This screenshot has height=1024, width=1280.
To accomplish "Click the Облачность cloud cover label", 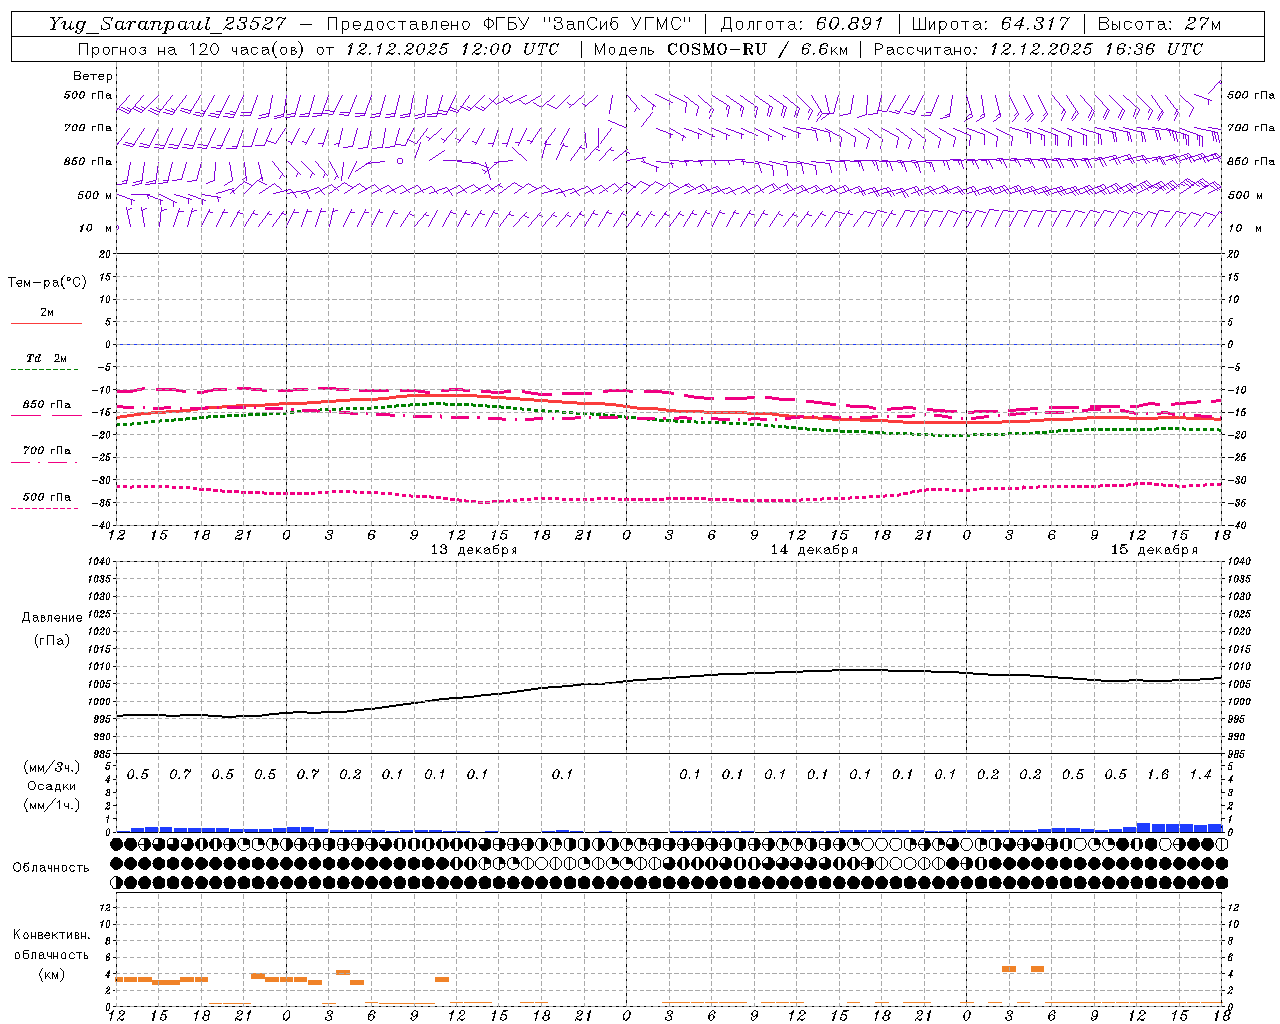I will coord(51,867).
